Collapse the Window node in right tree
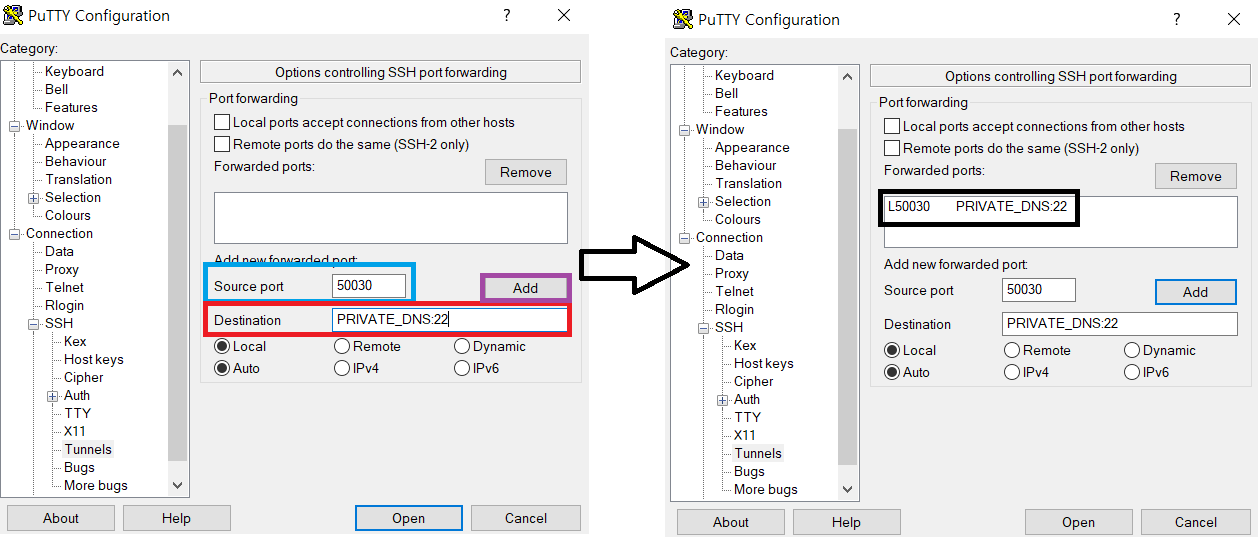The height and width of the screenshot is (537, 1258). [x=685, y=130]
